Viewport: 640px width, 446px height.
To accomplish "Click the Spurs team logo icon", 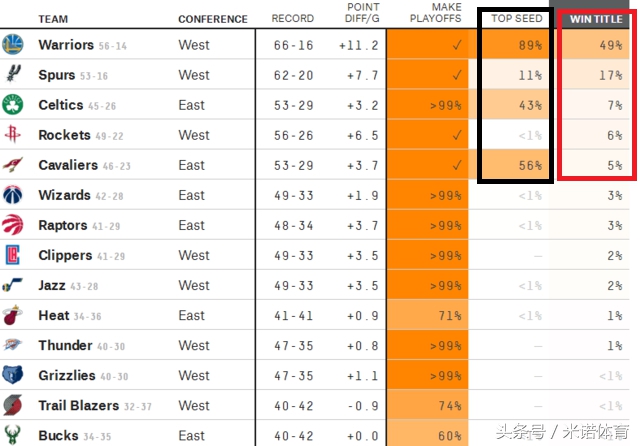I will coord(13,75).
